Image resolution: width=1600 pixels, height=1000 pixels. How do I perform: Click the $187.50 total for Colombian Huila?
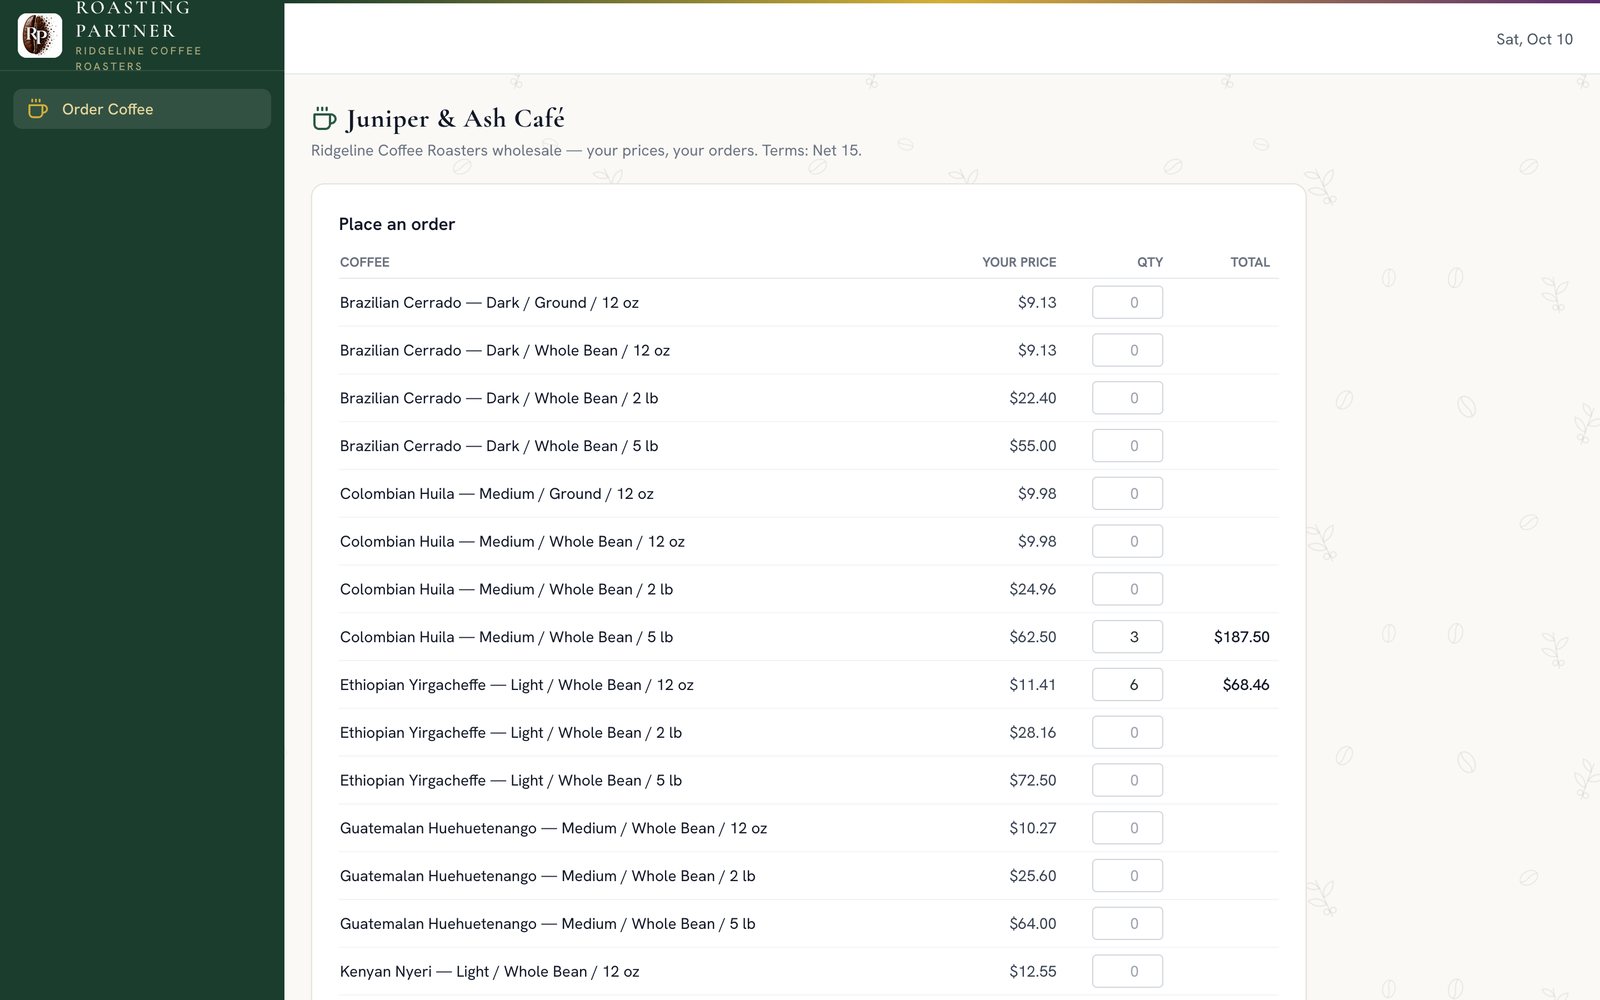tap(1241, 637)
